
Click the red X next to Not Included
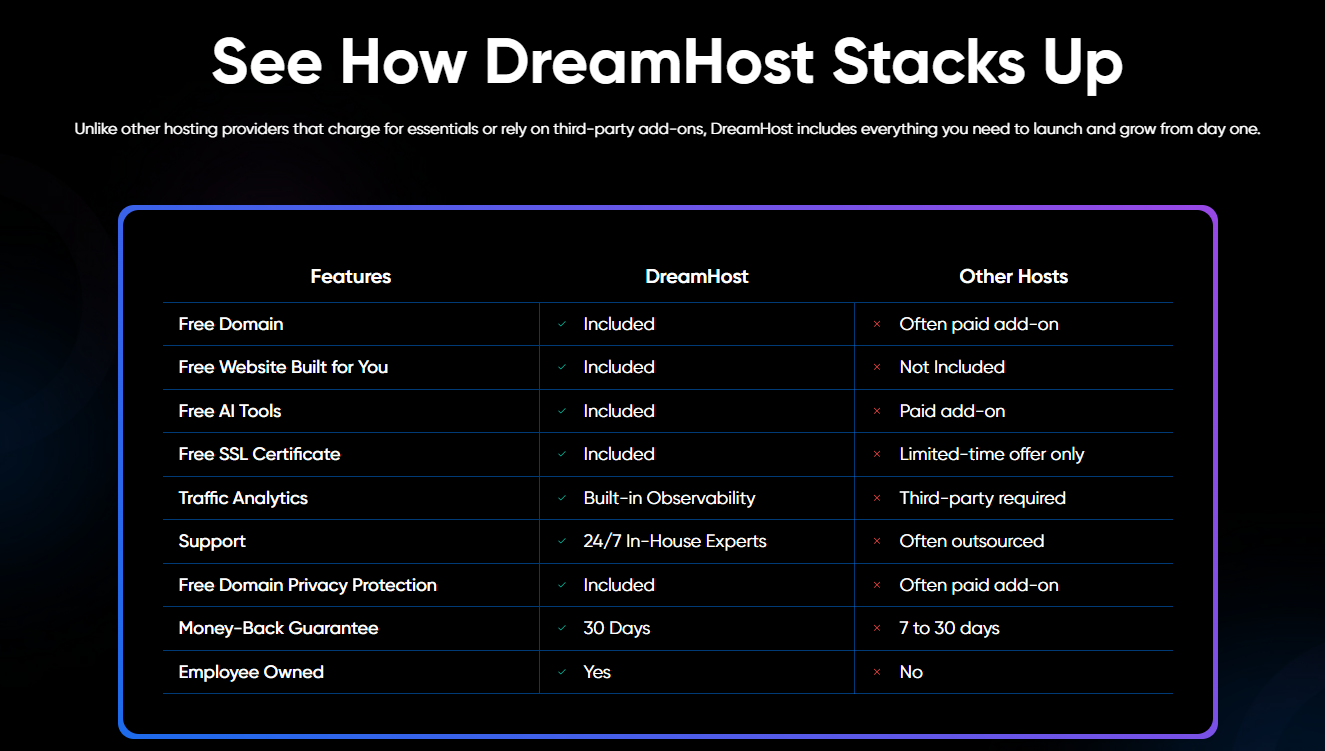(877, 367)
